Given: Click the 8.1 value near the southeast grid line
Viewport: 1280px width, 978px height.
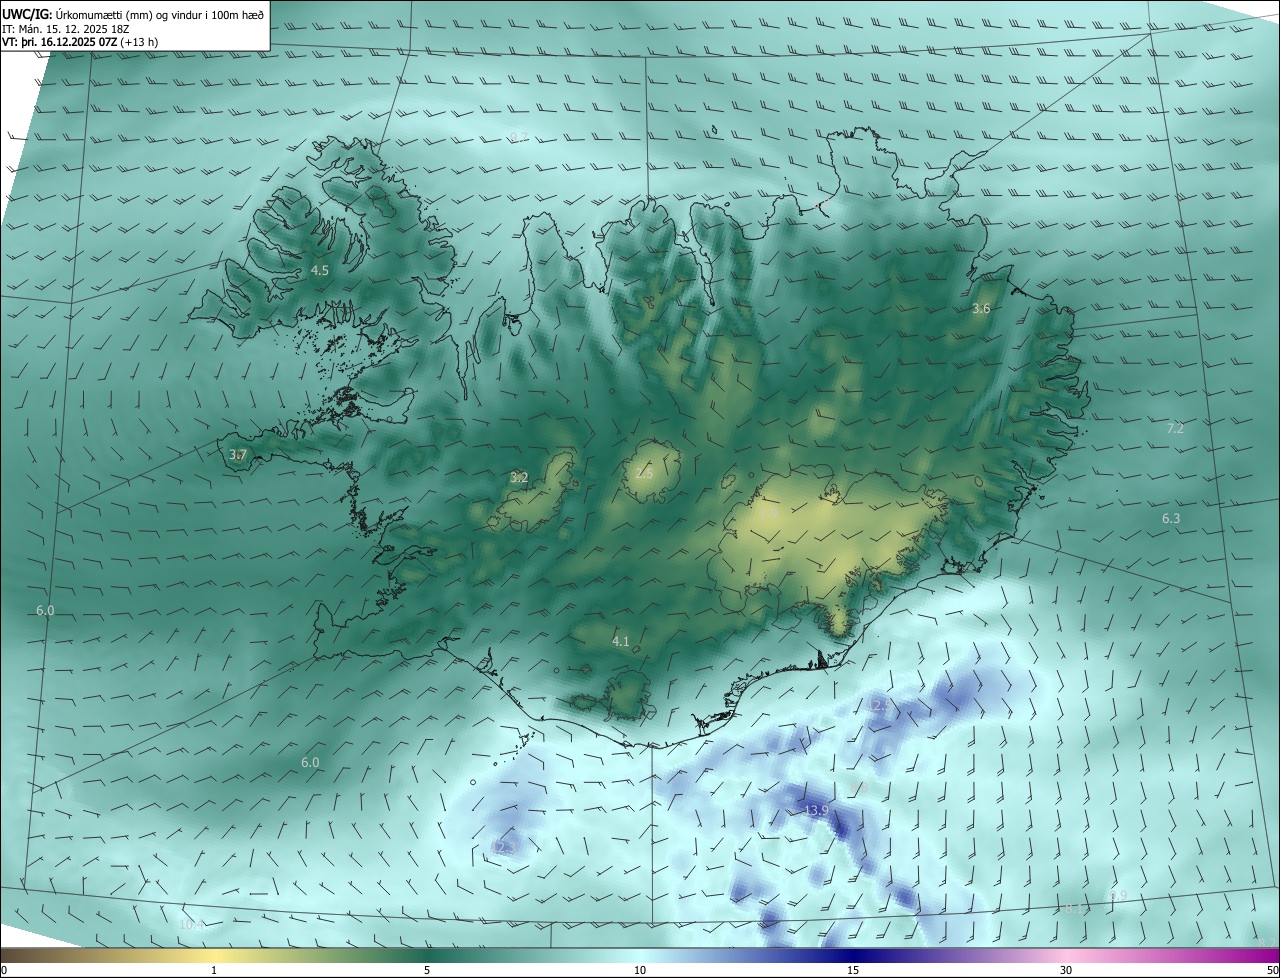Looking at the screenshot, I should tap(1072, 909).
